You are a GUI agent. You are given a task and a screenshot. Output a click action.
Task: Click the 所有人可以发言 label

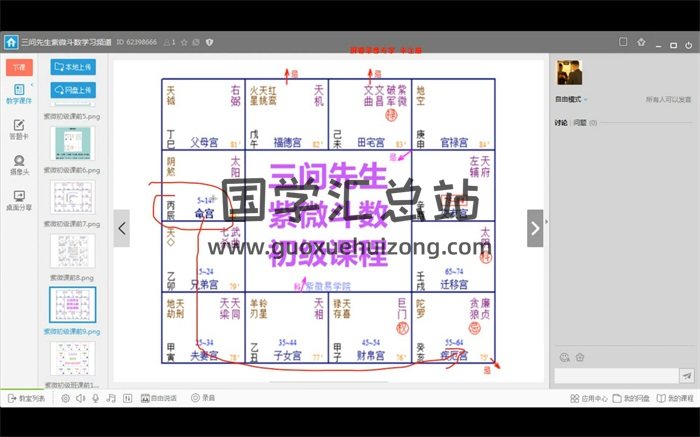[668, 100]
